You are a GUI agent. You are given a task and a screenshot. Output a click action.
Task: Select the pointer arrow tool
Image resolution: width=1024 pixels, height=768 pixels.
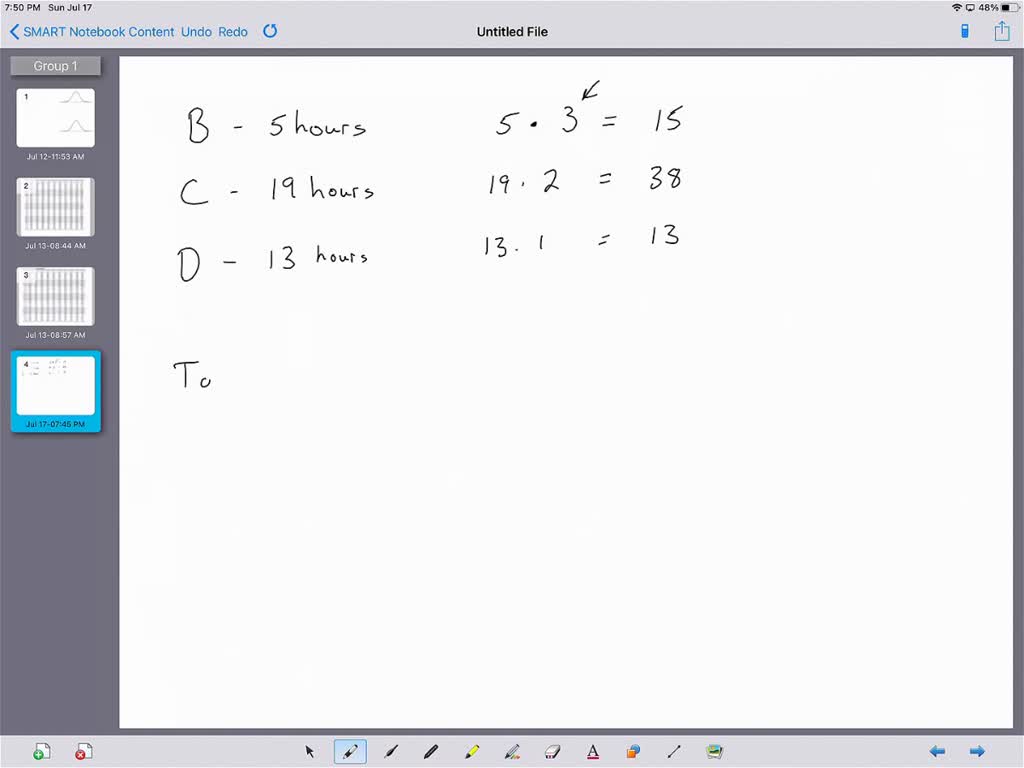tap(310, 751)
